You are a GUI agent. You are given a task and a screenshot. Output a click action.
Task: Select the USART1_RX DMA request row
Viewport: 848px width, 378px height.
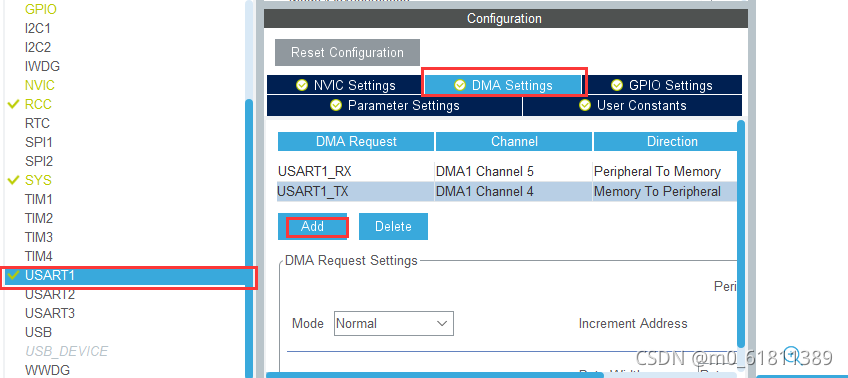coord(507,172)
